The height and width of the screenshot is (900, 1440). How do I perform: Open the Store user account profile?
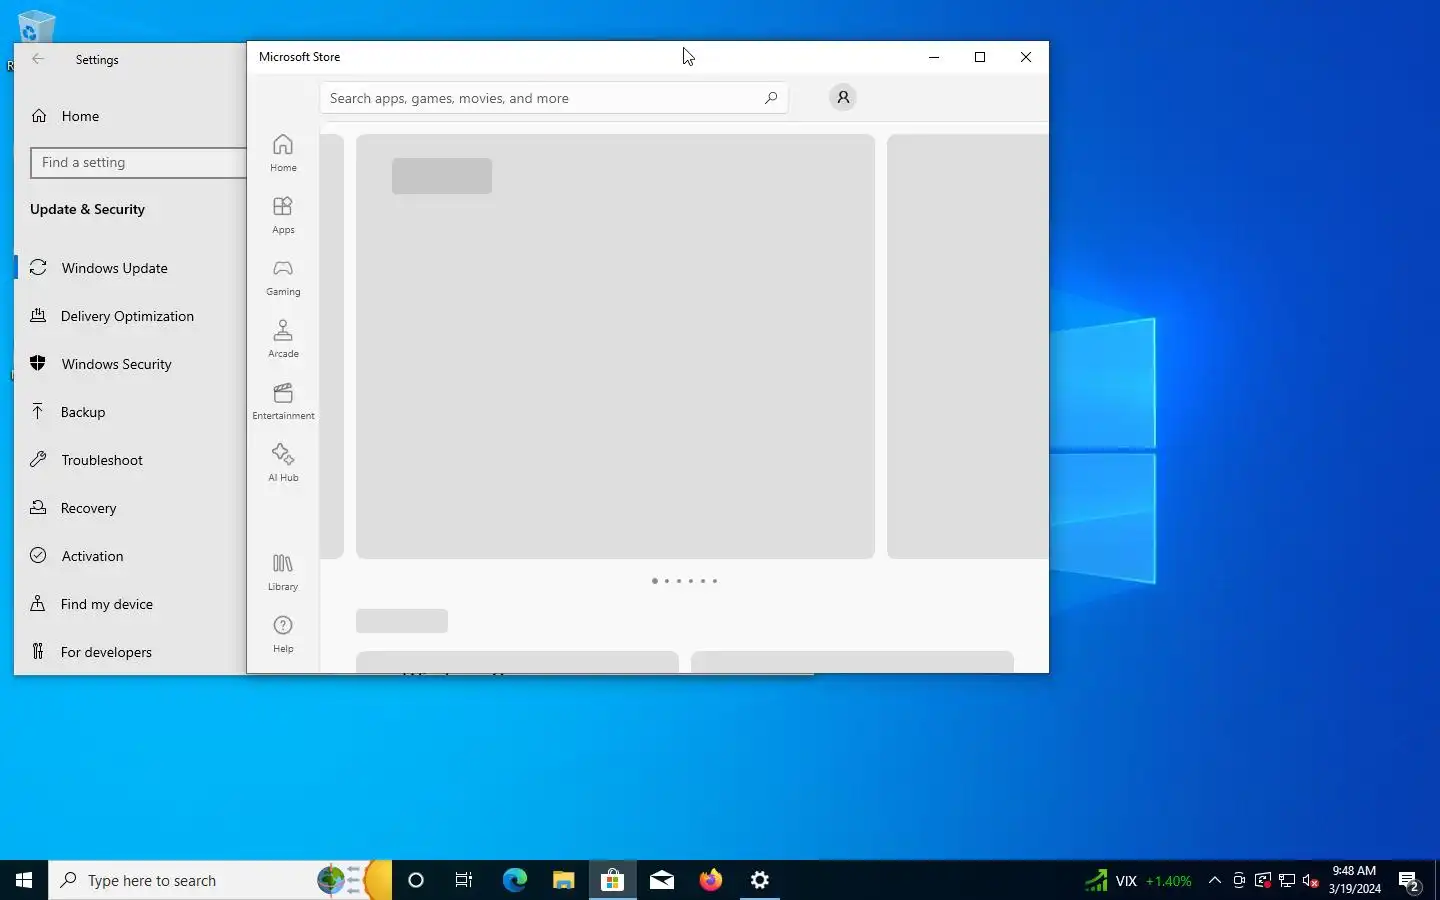[843, 97]
